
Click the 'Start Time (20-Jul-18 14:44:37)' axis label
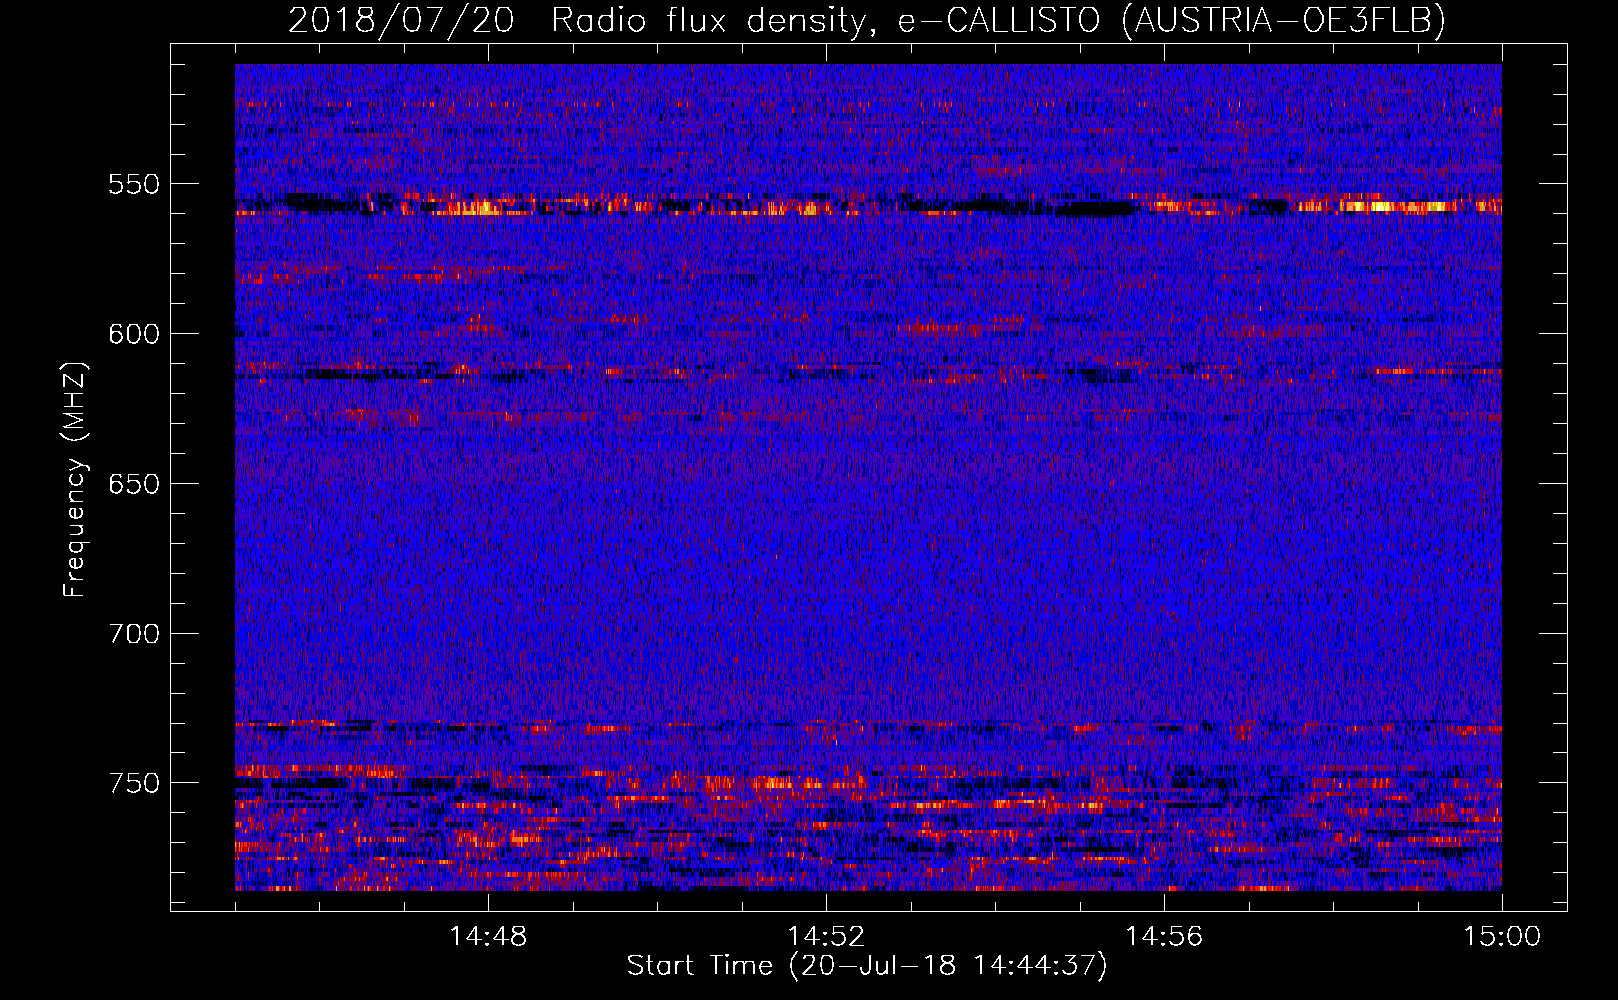pyautogui.click(x=867, y=966)
